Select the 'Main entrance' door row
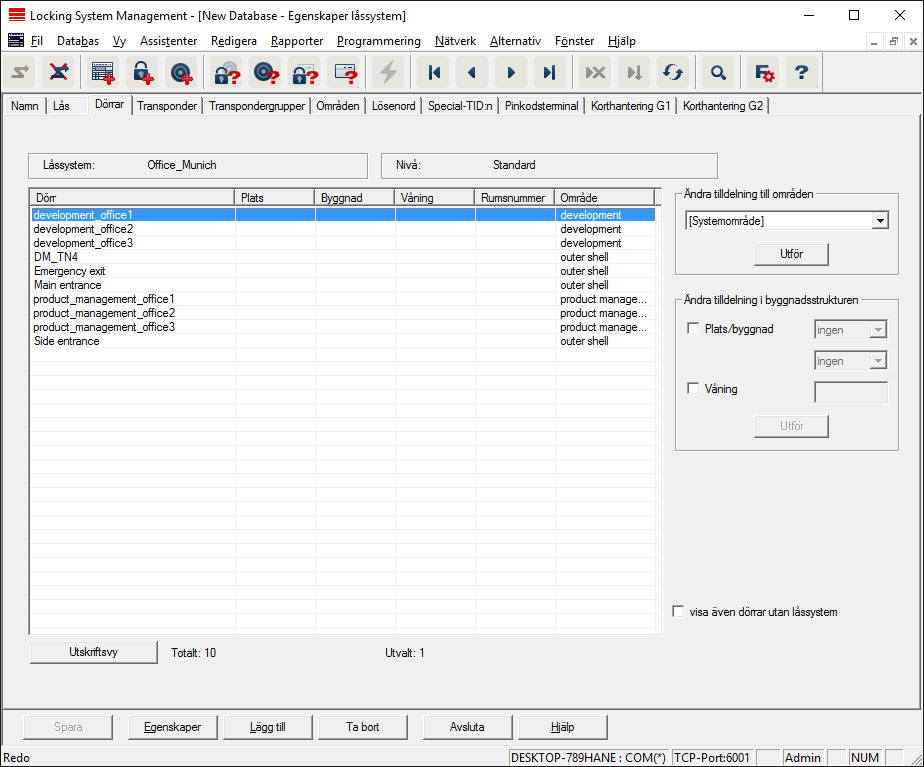The width and height of the screenshot is (924, 767). (68, 285)
